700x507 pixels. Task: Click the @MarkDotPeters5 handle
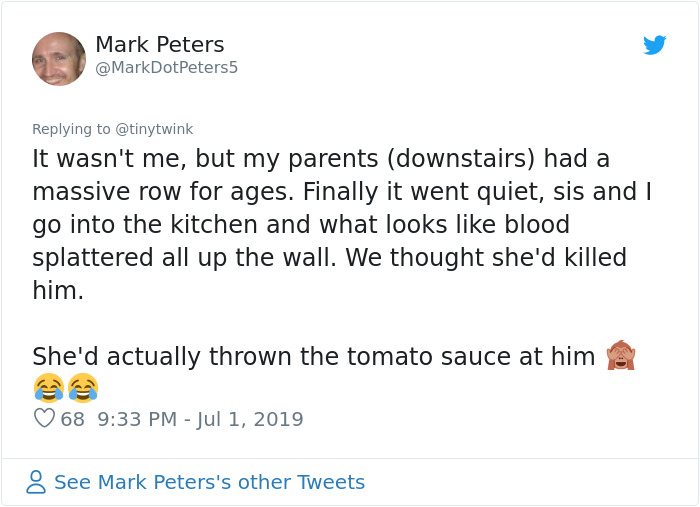pos(167,68)
